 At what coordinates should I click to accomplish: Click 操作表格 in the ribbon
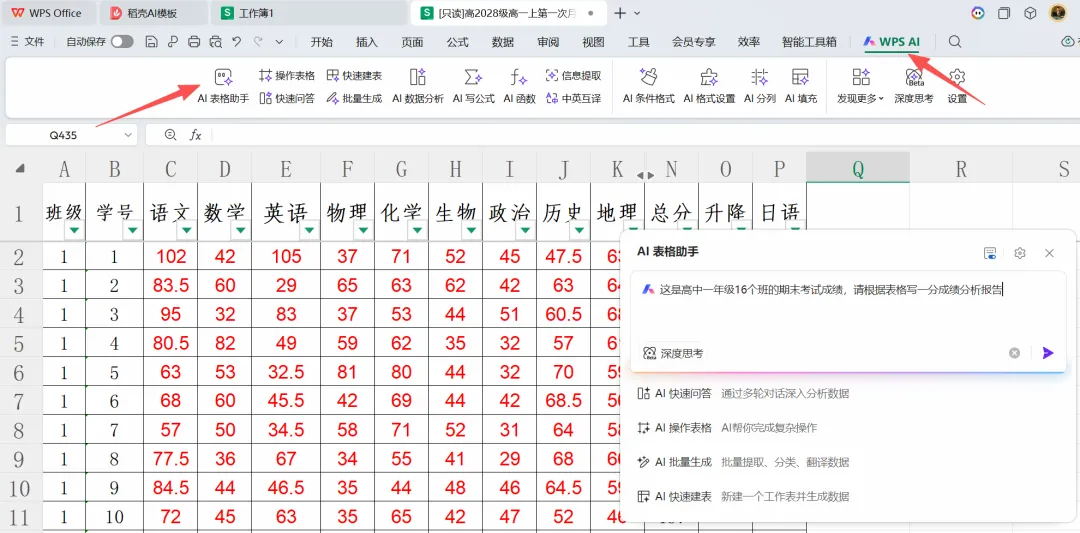[x=287, y=76]
